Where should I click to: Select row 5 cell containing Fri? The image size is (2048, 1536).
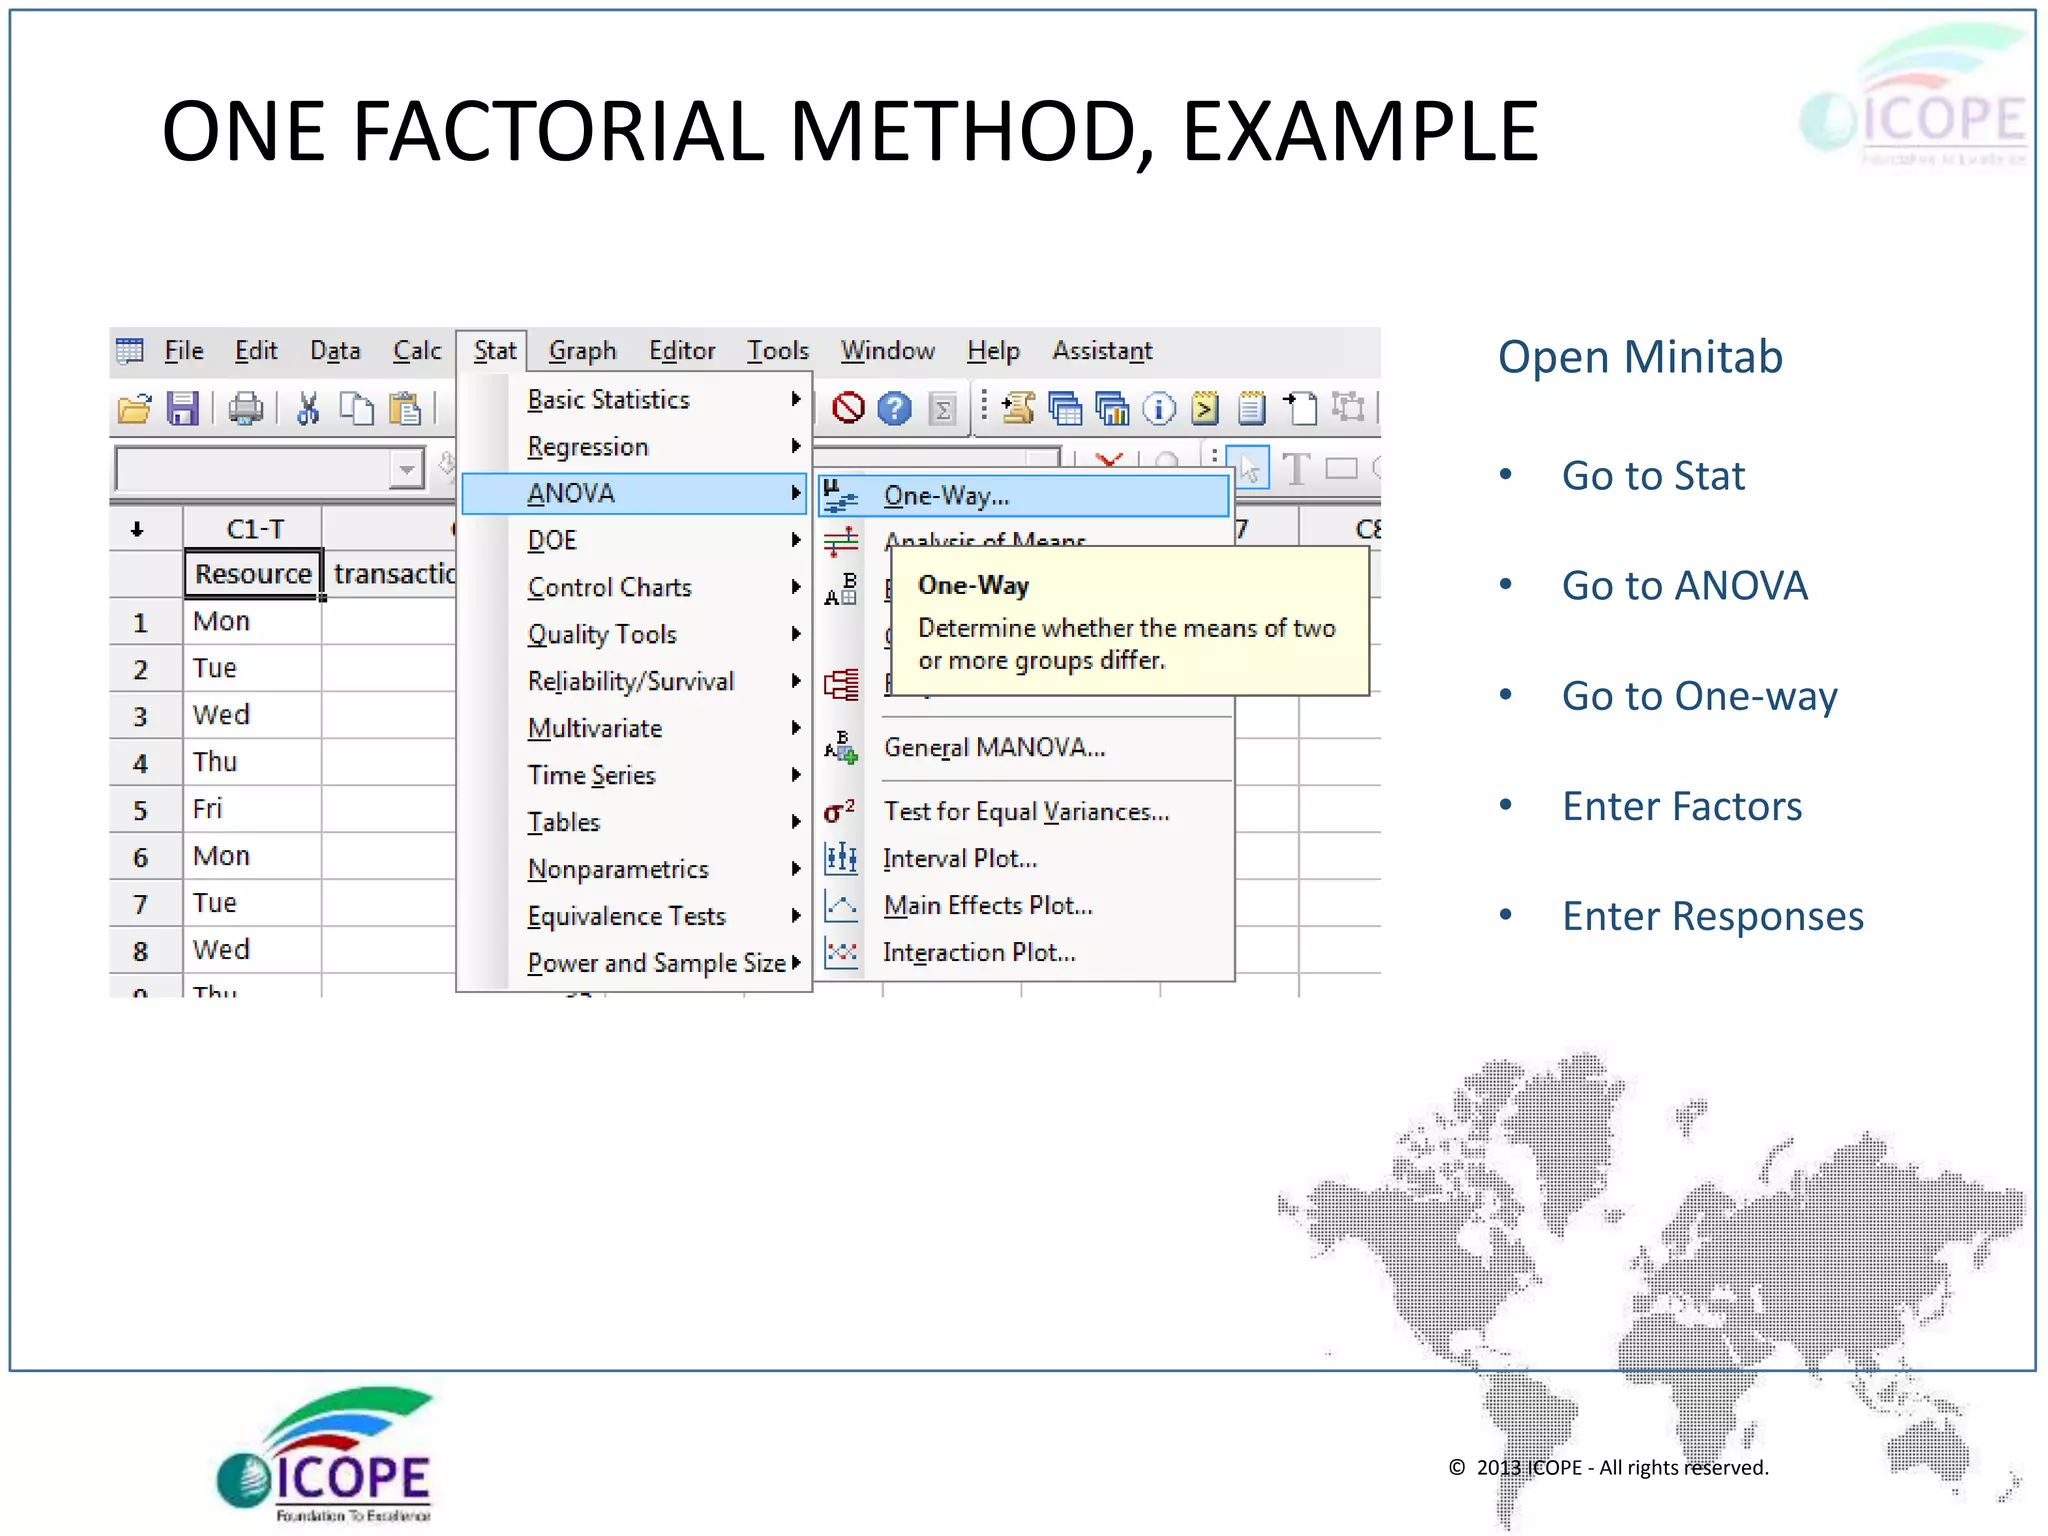click(253, 809)
